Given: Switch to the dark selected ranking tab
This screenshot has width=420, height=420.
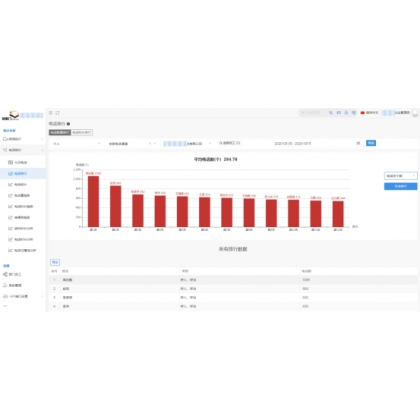Looking at the screenshot, I should tap(60, 132).
